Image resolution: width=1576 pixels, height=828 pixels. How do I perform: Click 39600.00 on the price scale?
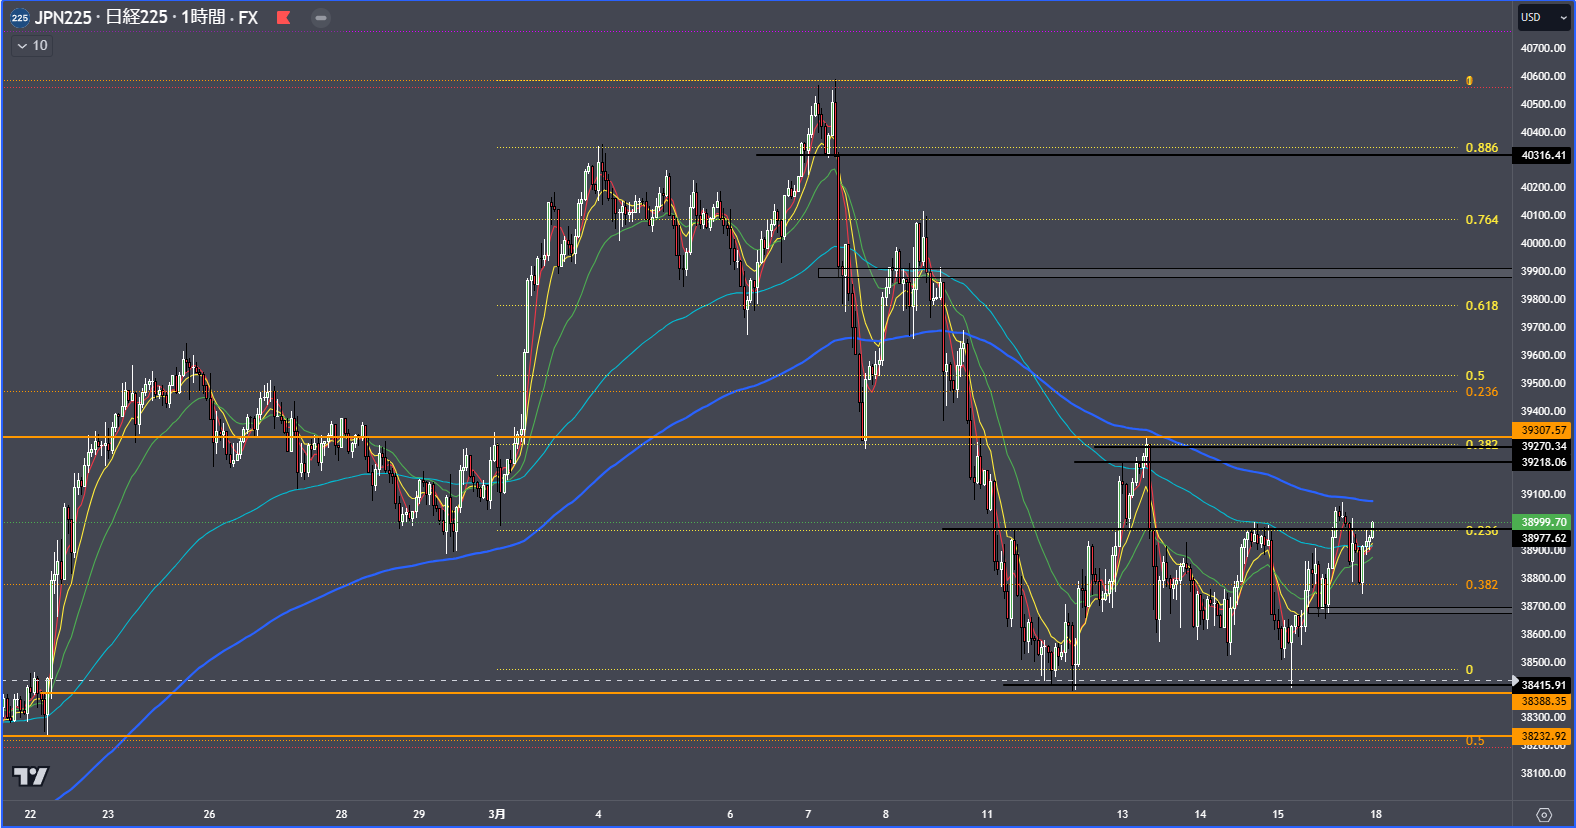tap(1543, 355)
